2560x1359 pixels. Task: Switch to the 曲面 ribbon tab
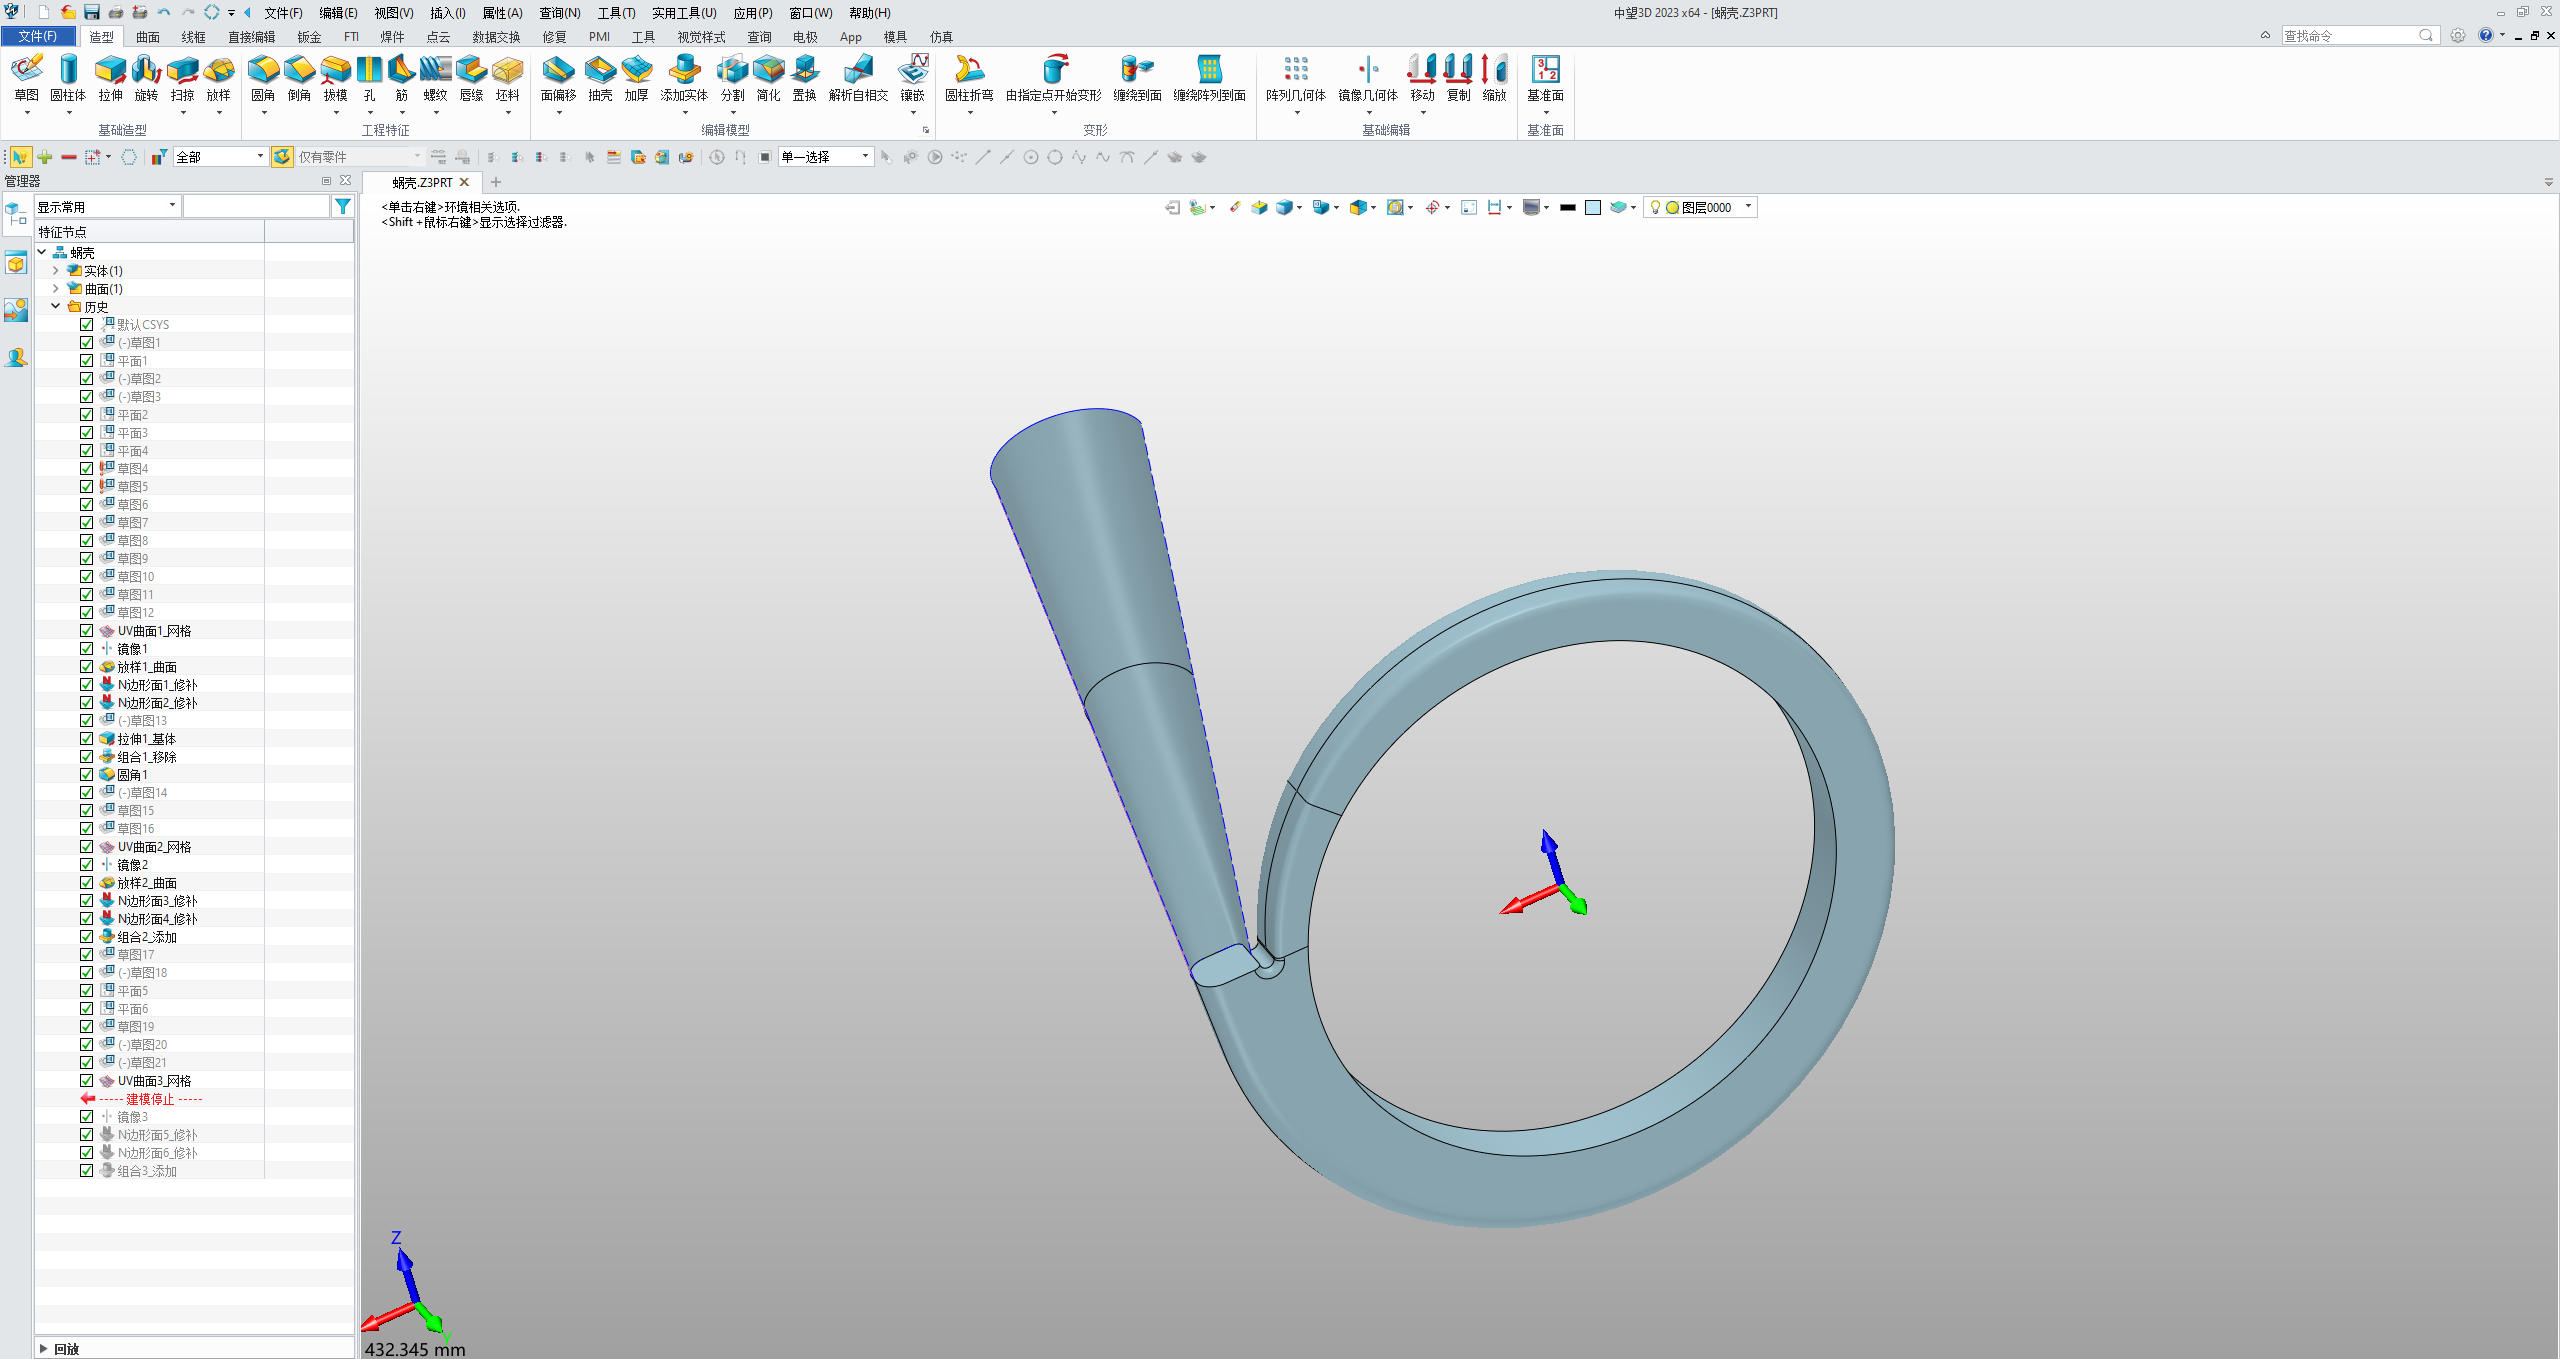coord(148,37)
